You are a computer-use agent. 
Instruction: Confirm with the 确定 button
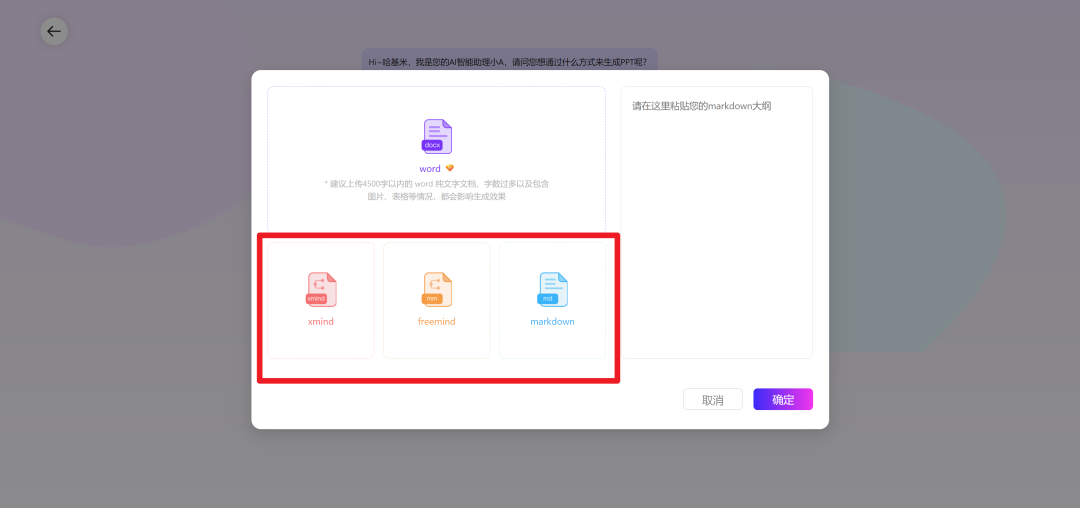(783, 400)
